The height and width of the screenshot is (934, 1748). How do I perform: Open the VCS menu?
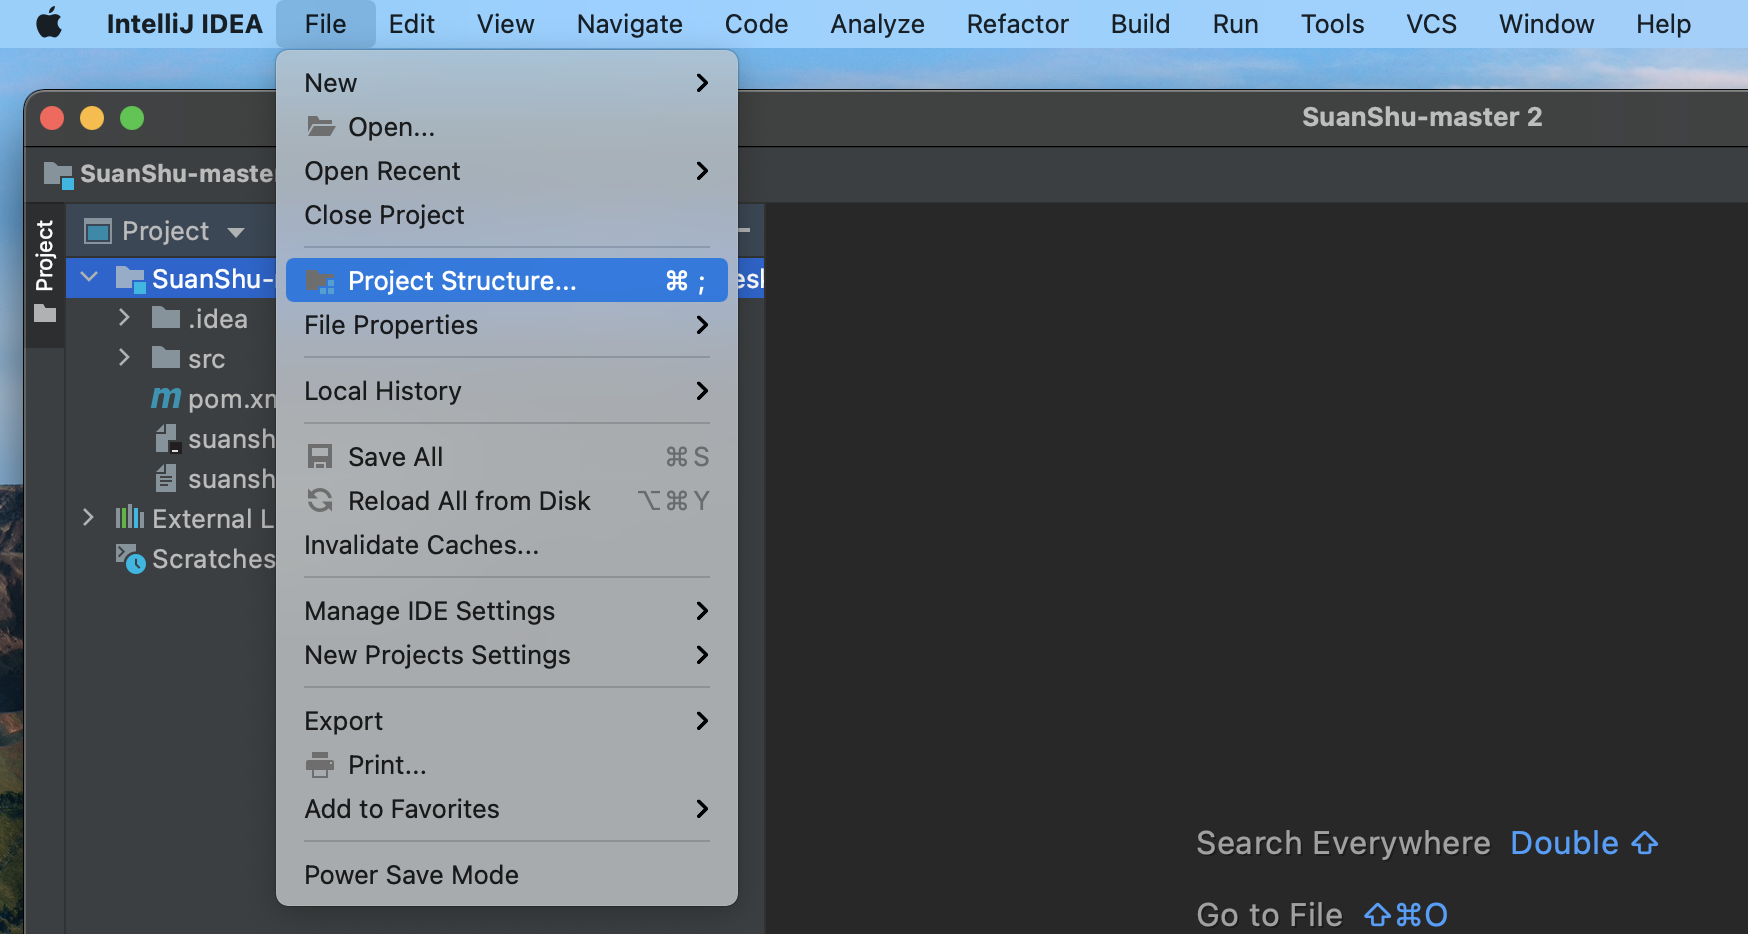(x=1432, y=23)
